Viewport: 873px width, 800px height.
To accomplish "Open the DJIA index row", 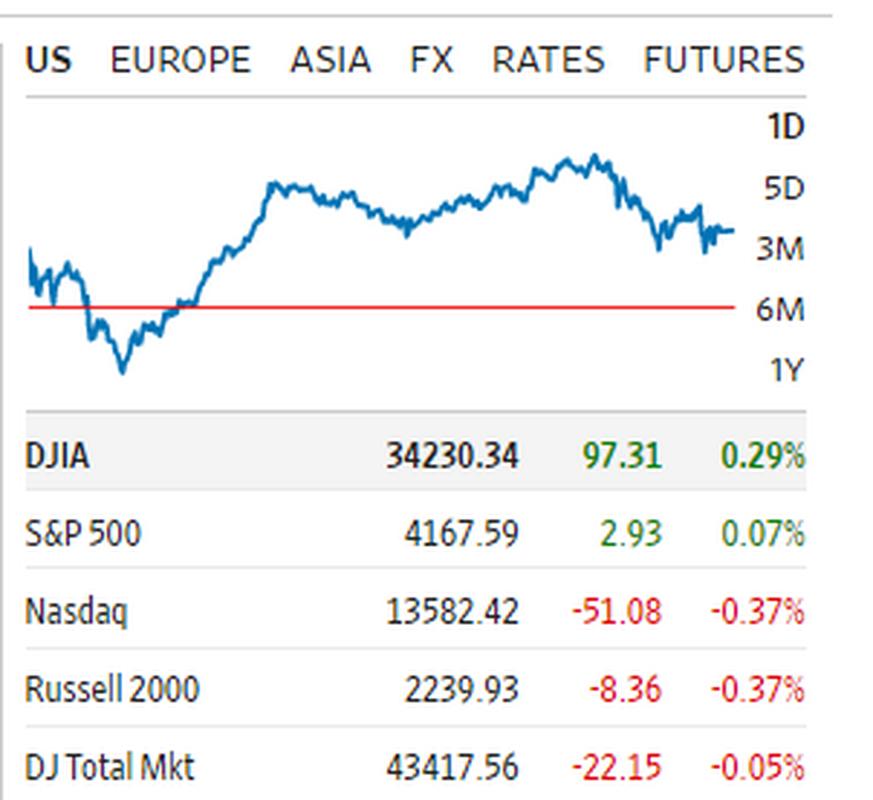I will click(57, 457).
